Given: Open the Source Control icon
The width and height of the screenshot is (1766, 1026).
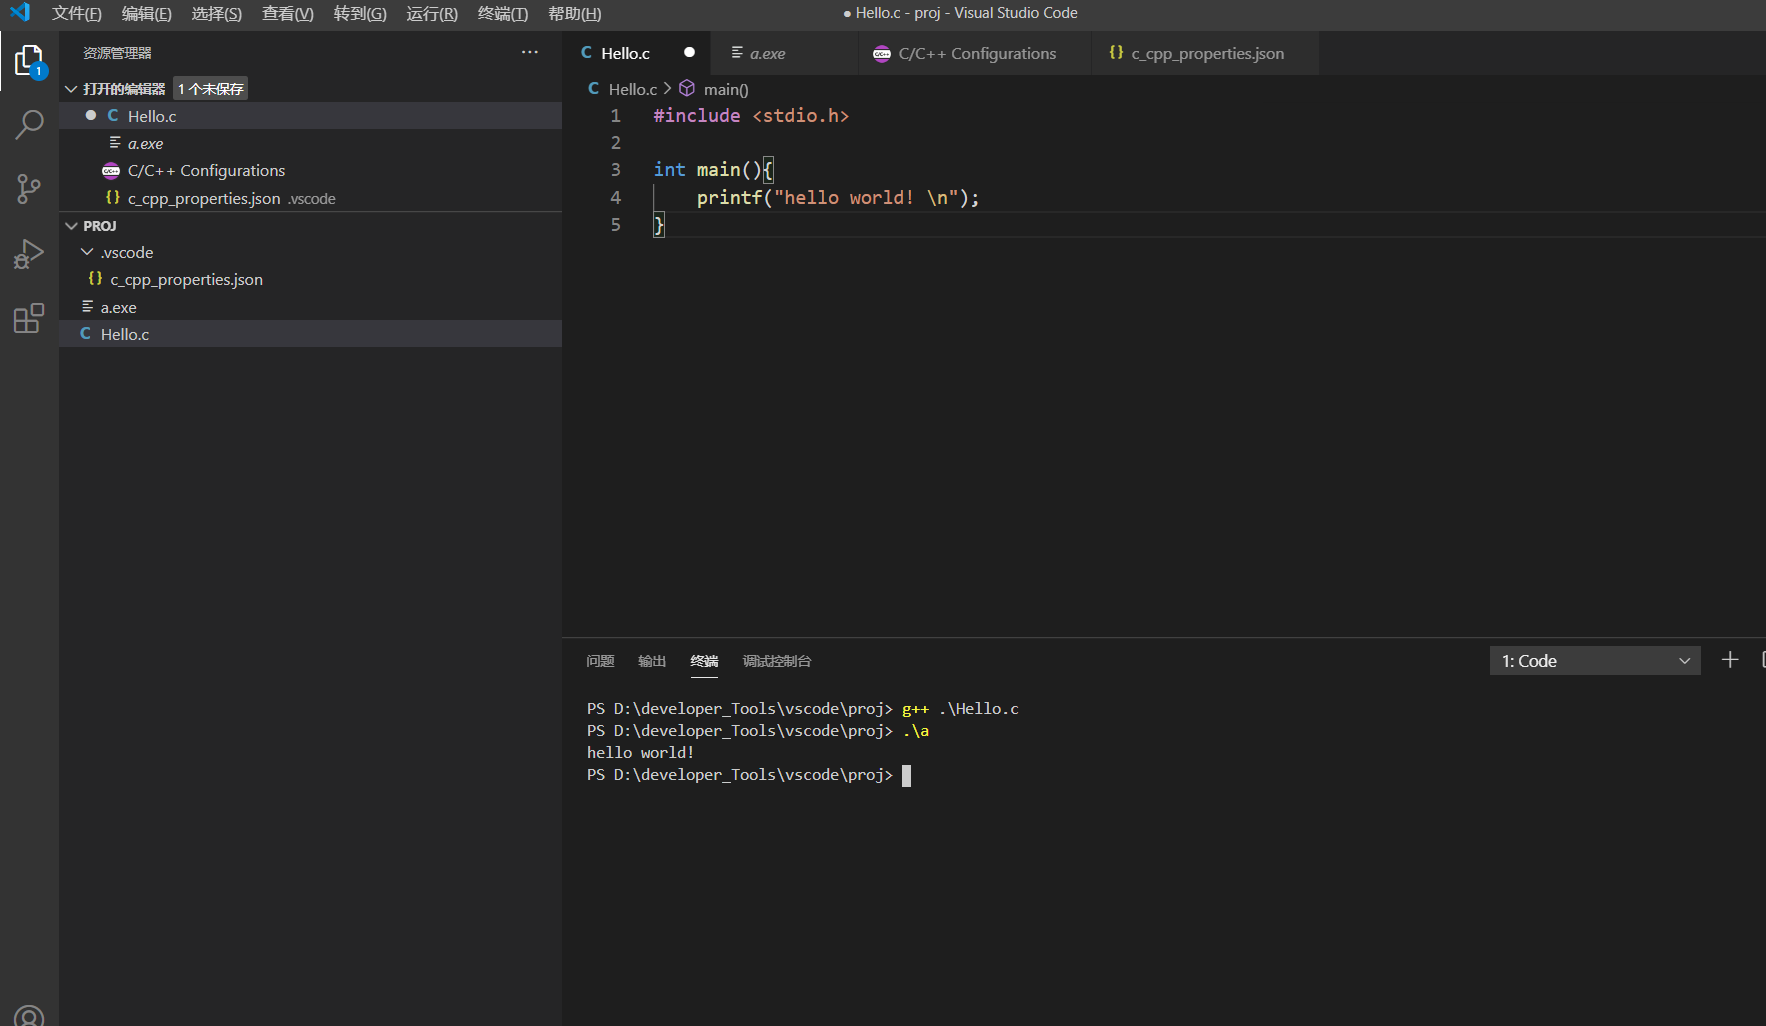Looking at the screenshot, I should 29,189.
